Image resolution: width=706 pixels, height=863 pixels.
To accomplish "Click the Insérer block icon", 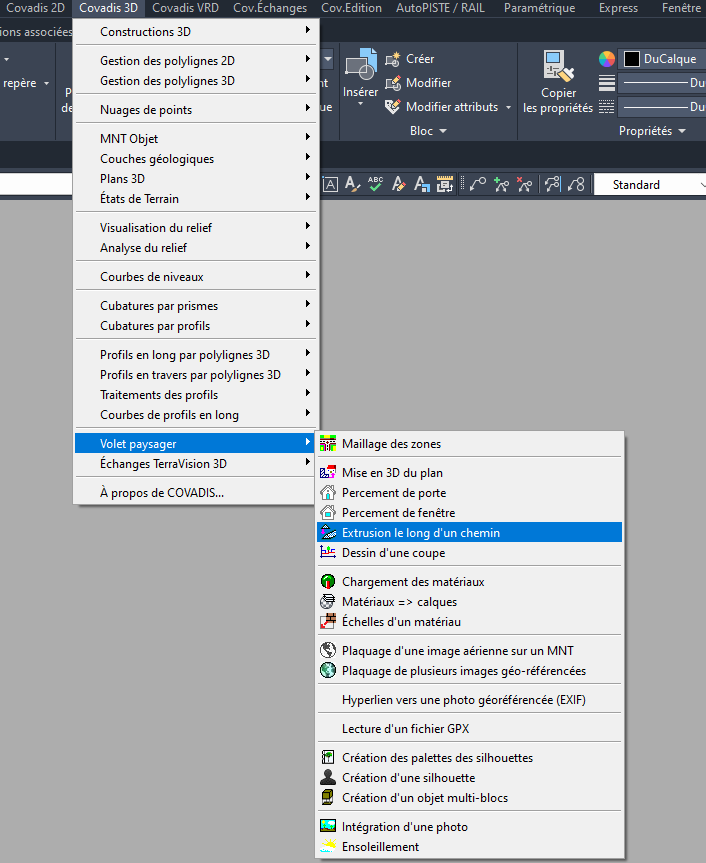I will pyautogui.click(x=359, y=68).
